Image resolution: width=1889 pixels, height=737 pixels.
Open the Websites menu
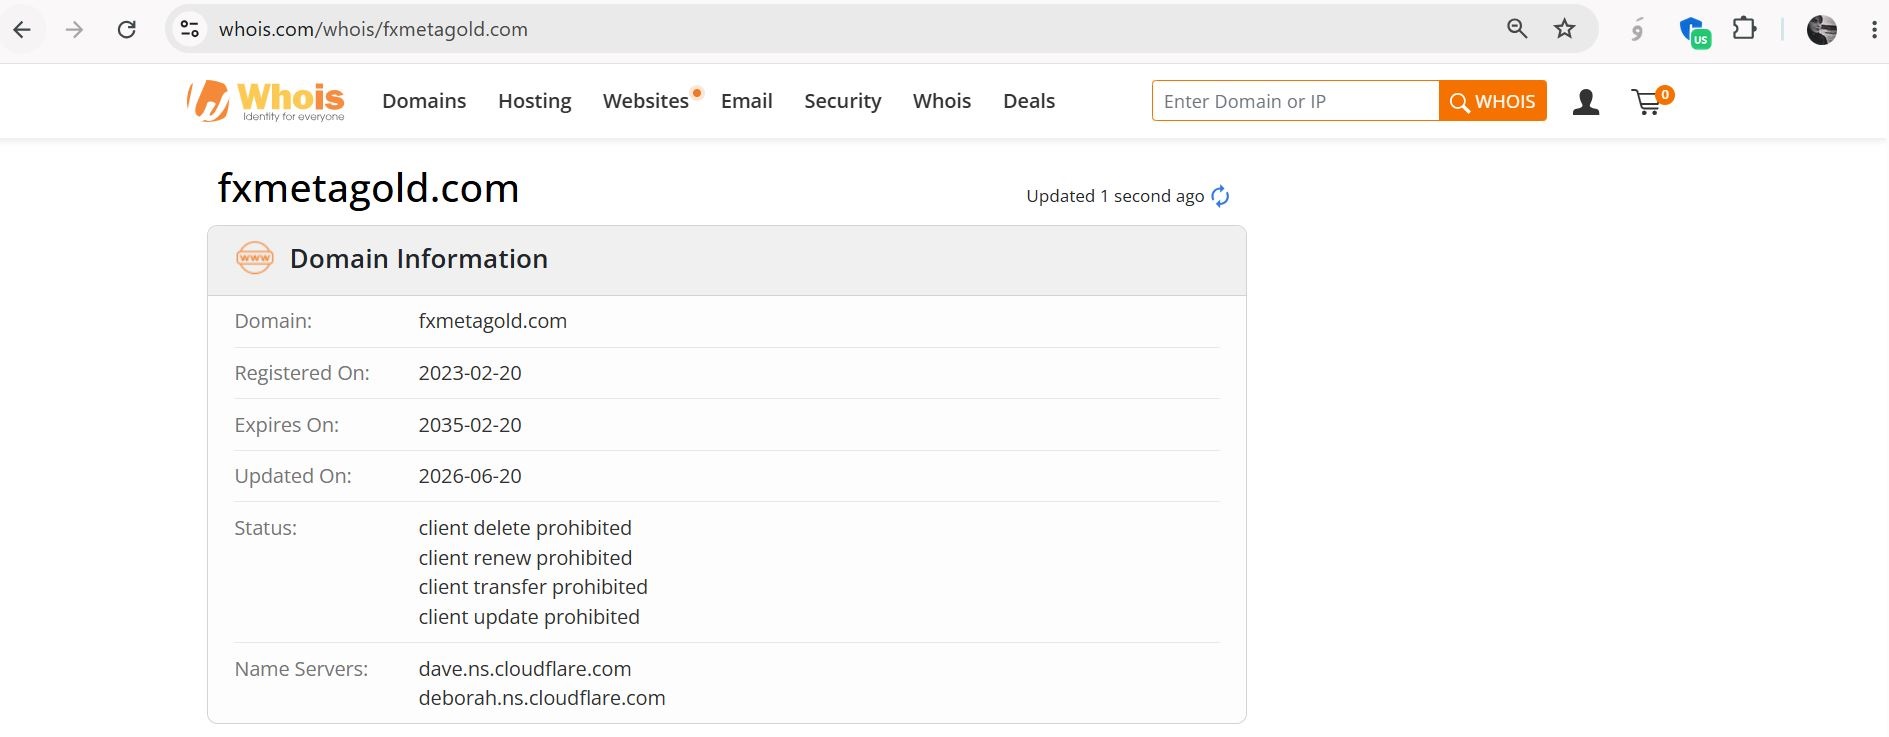tap(646, 101)
